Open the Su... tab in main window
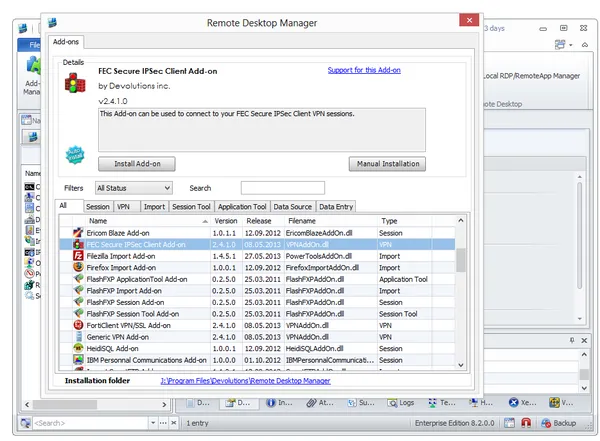The width and height of the screenshot is (600, 441). [x=360, y=402]
